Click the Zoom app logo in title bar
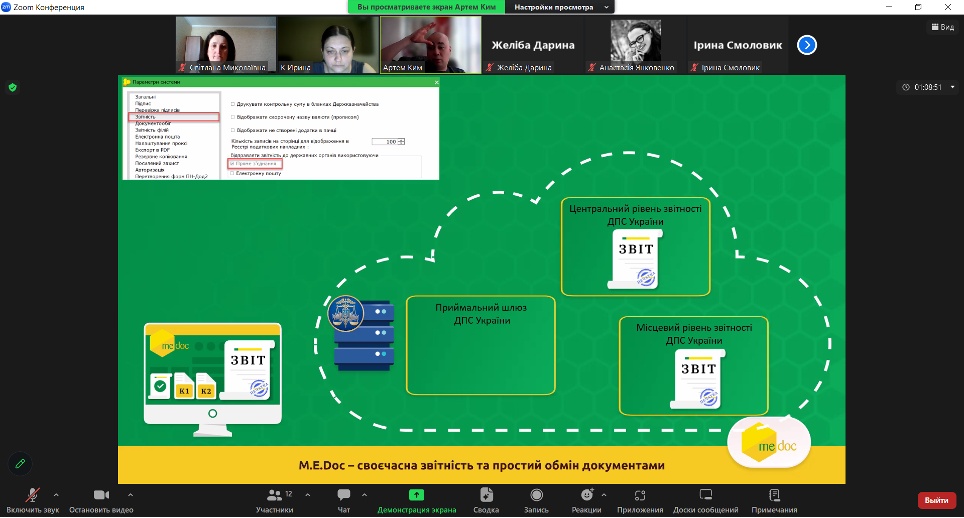964x518 pixels. 6,7
